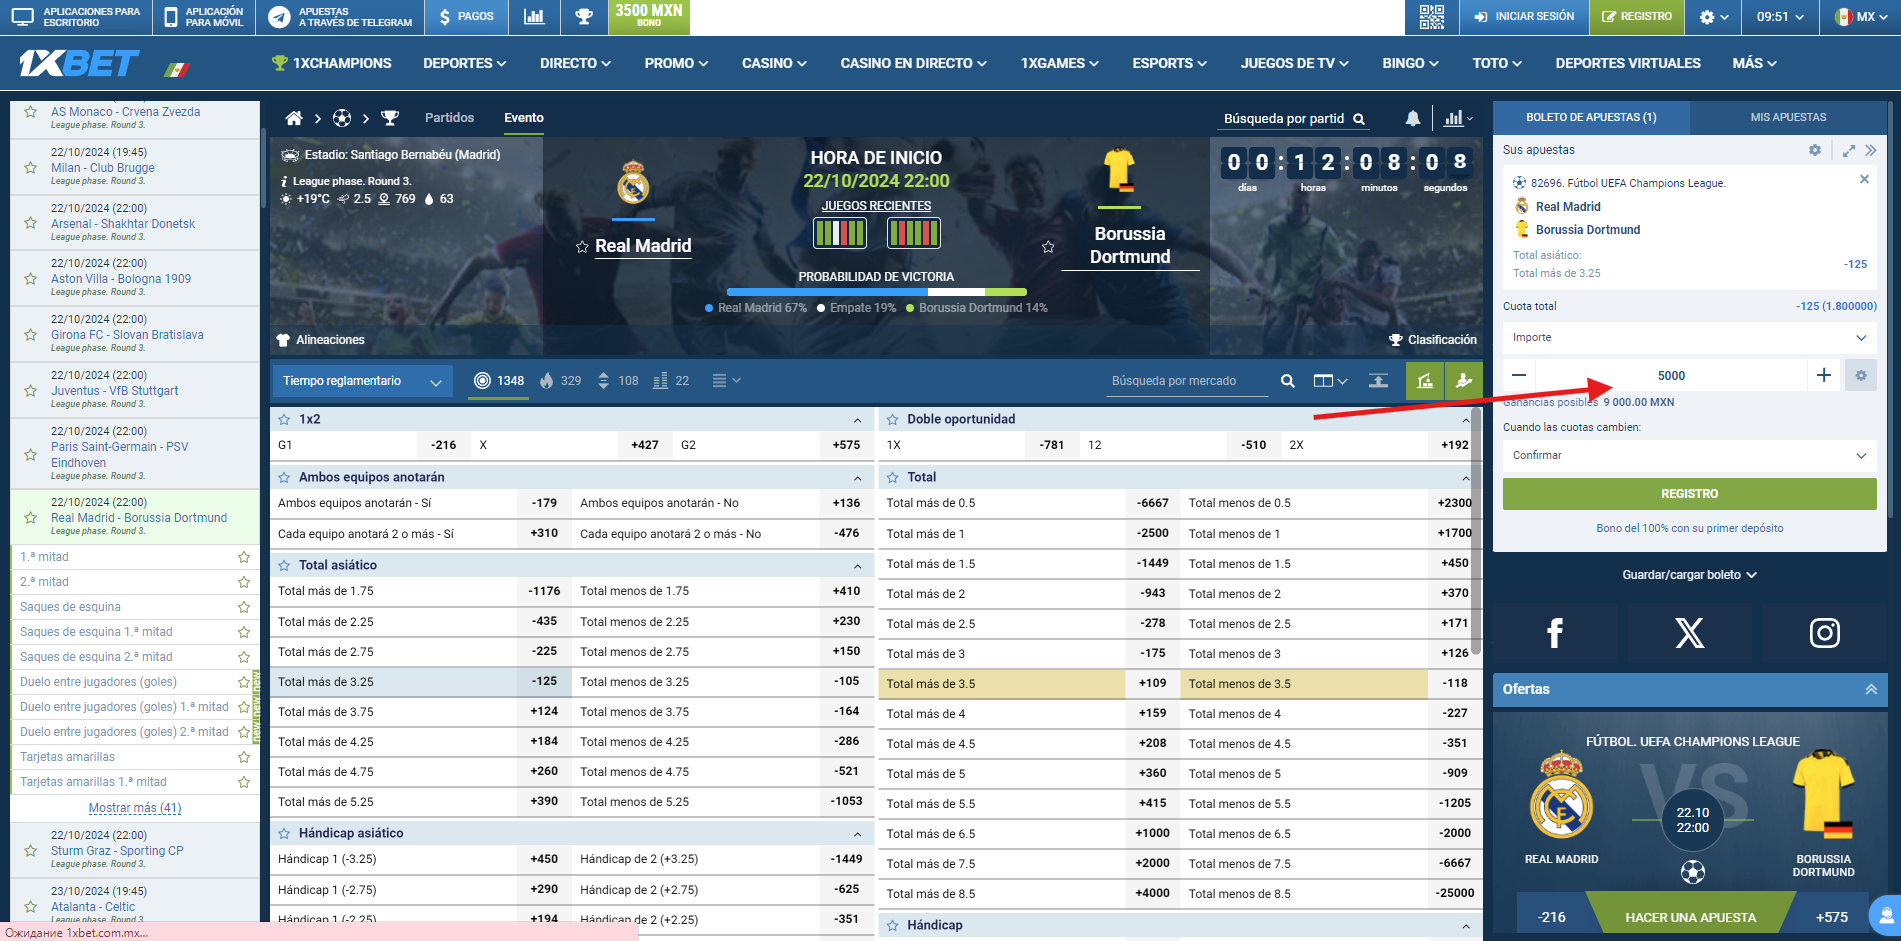Collapse the 1x2 market section

[x=858, y=420]
